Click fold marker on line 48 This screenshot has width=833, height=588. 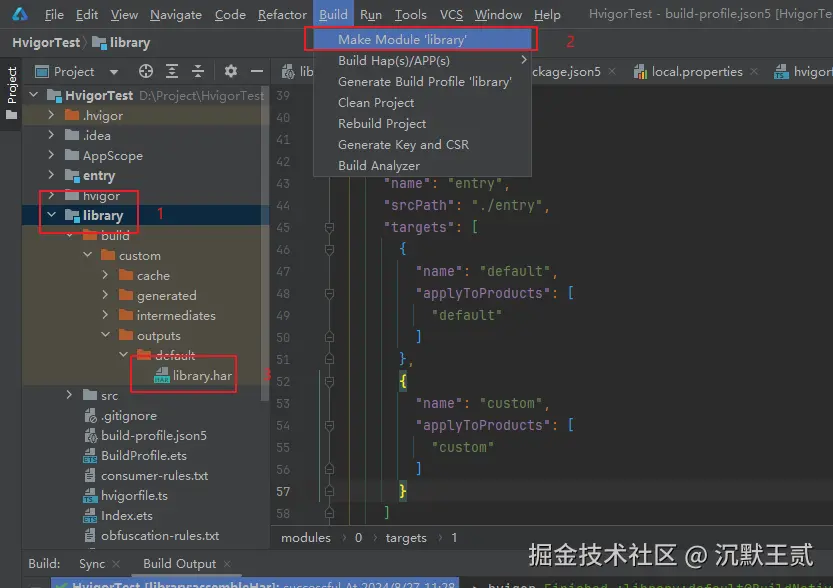pos(329,293)
